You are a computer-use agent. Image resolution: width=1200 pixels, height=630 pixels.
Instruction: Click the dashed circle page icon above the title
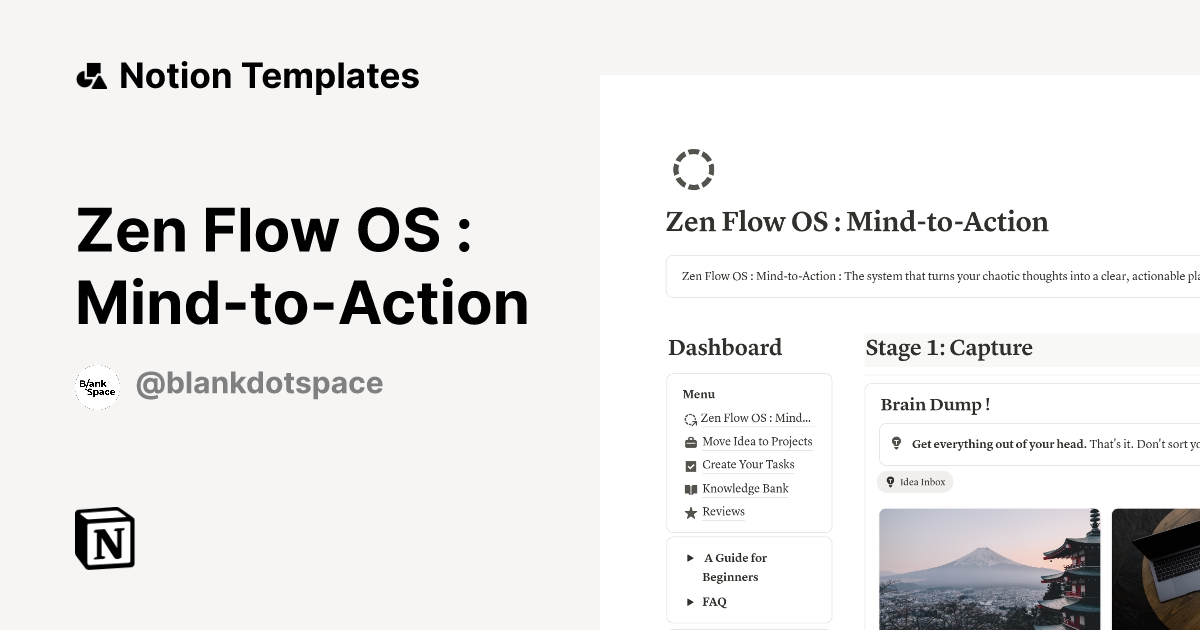tap(693, 169)
